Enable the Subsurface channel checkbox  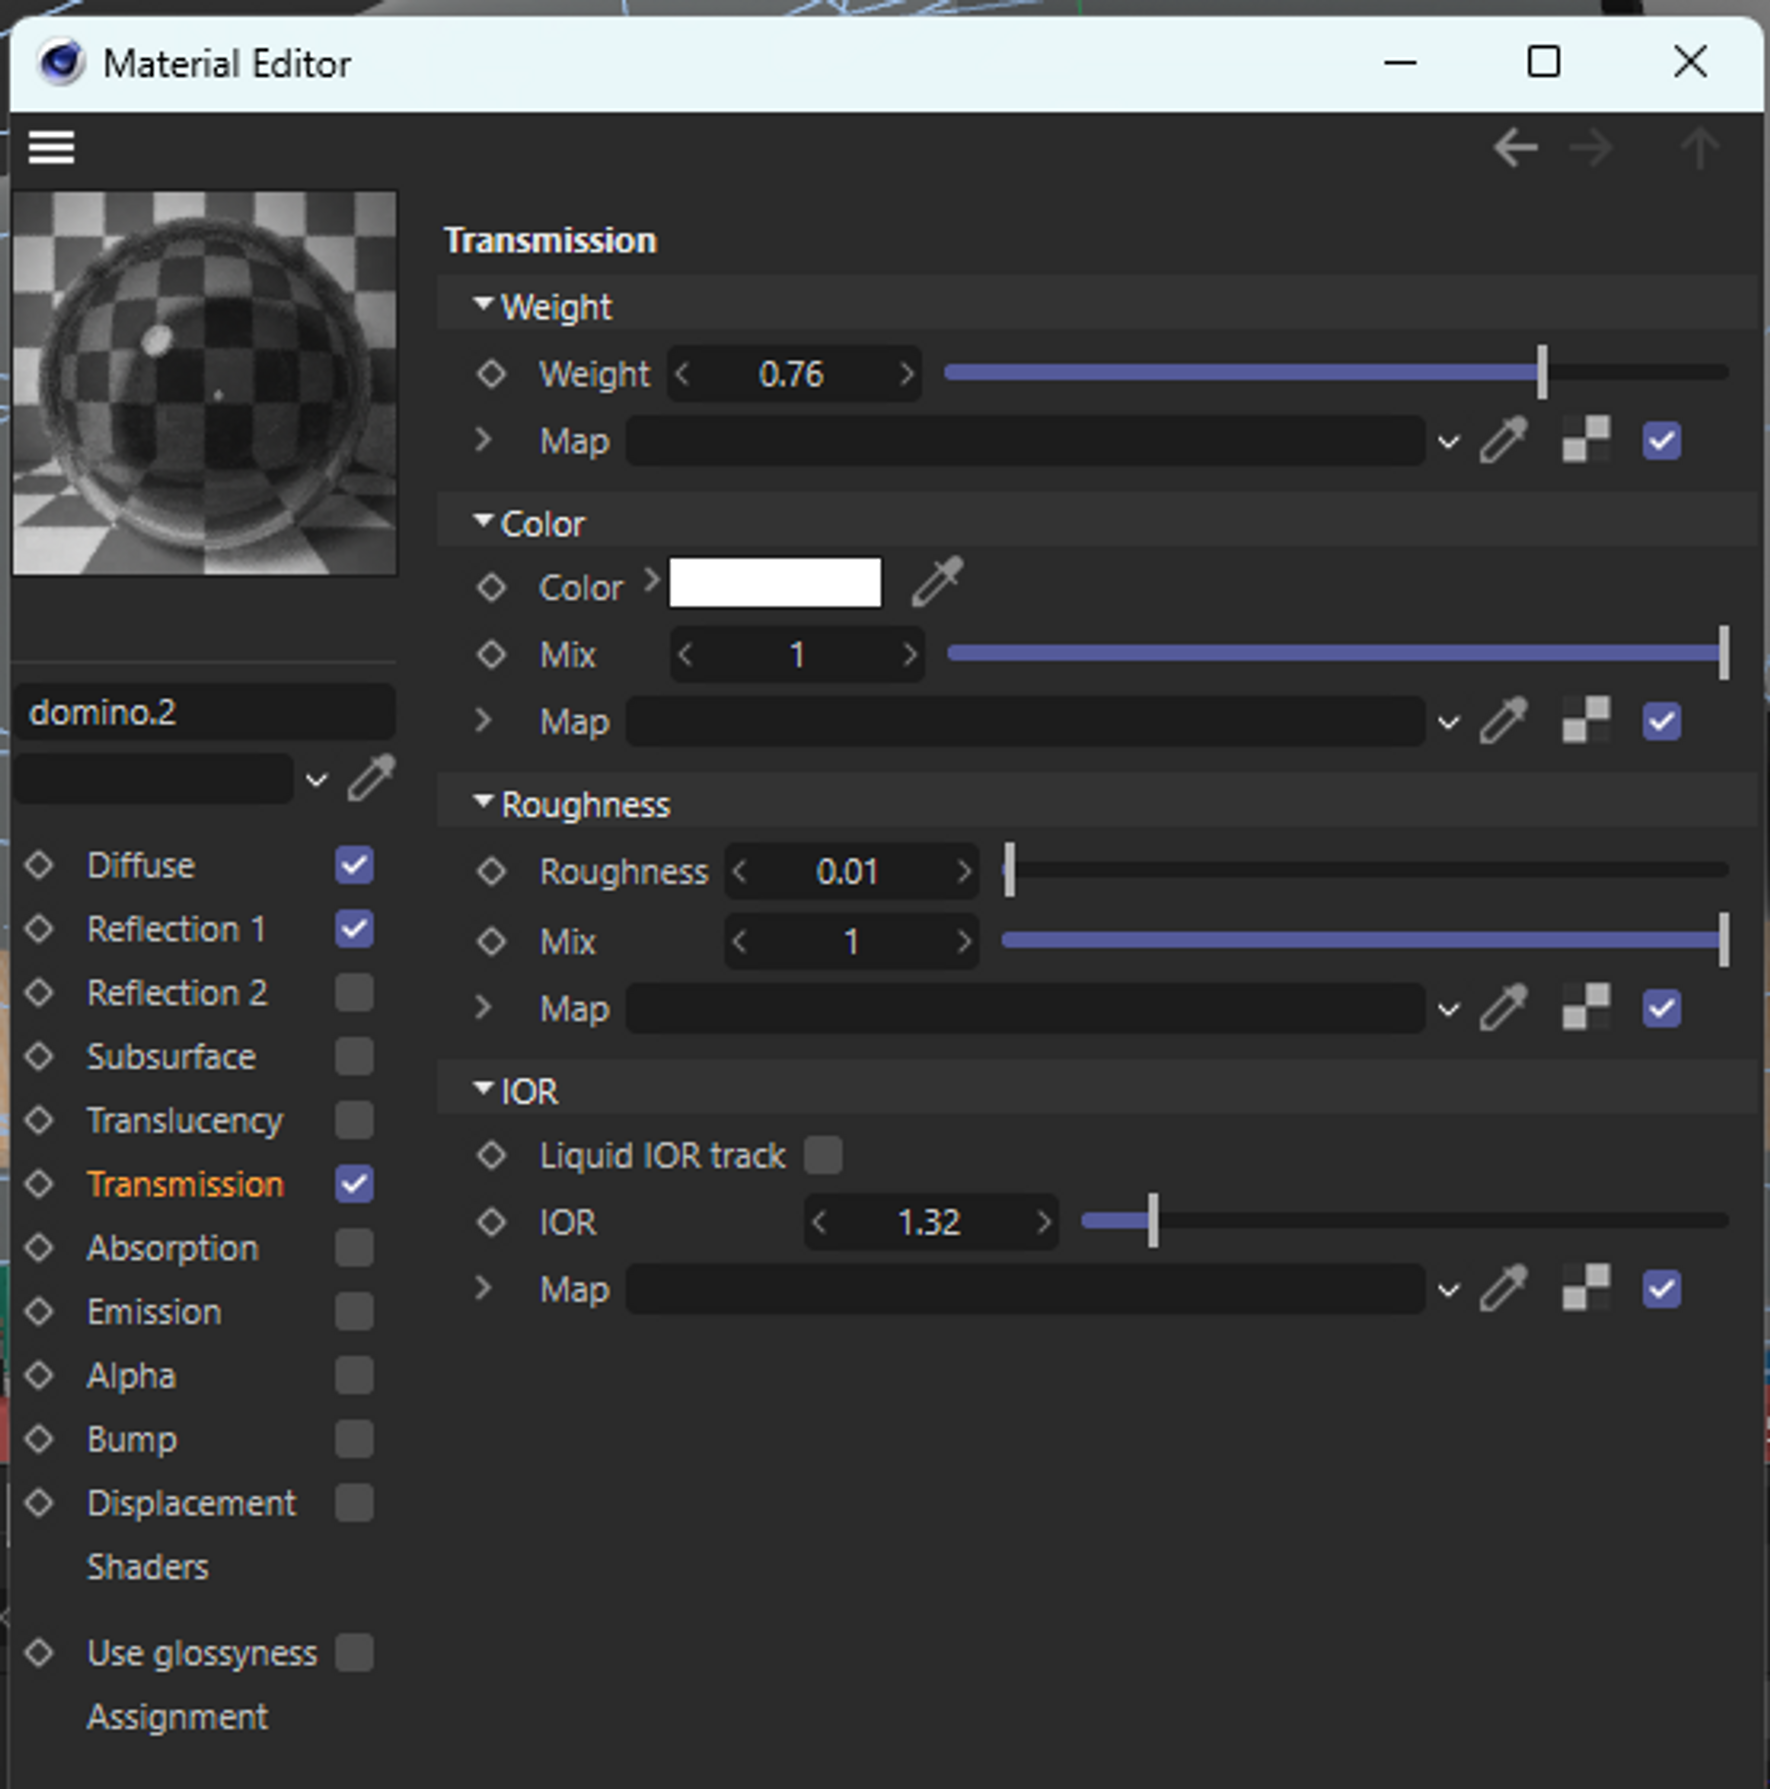click(x=354, y=1056)
